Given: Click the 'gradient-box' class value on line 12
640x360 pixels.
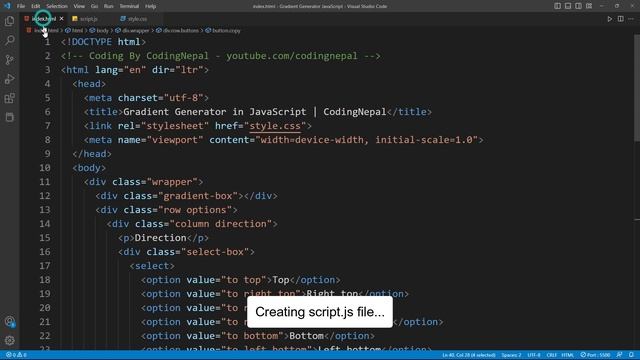Looking at the screenshot, I should pyautogui.click(x=198, y=196).
